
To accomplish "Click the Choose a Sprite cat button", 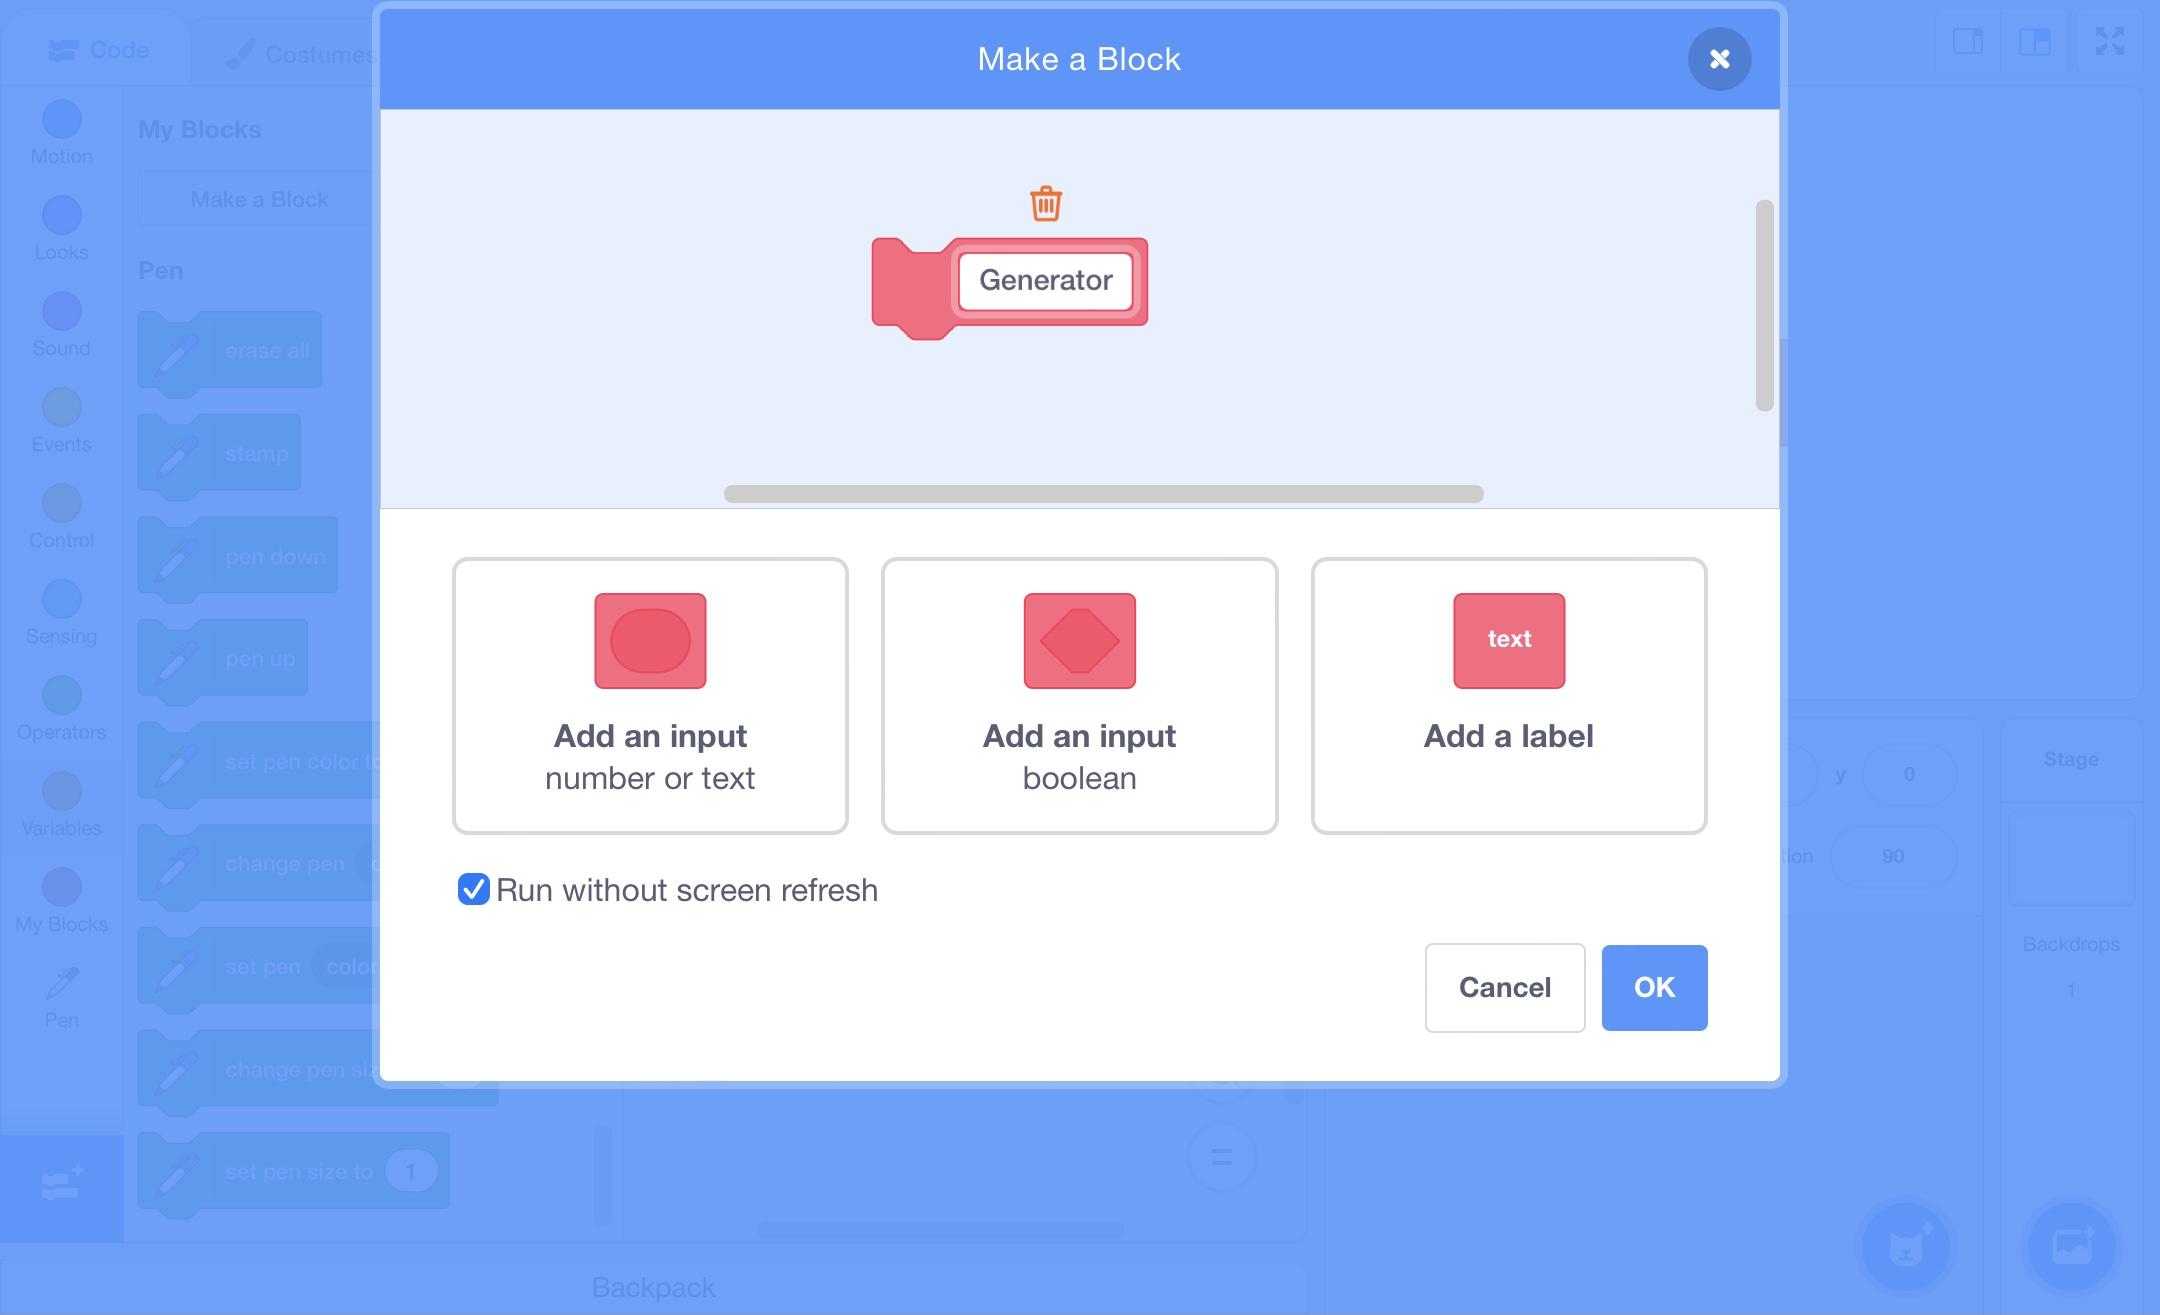I will pyautogui.click(x=1906, y=1246).
